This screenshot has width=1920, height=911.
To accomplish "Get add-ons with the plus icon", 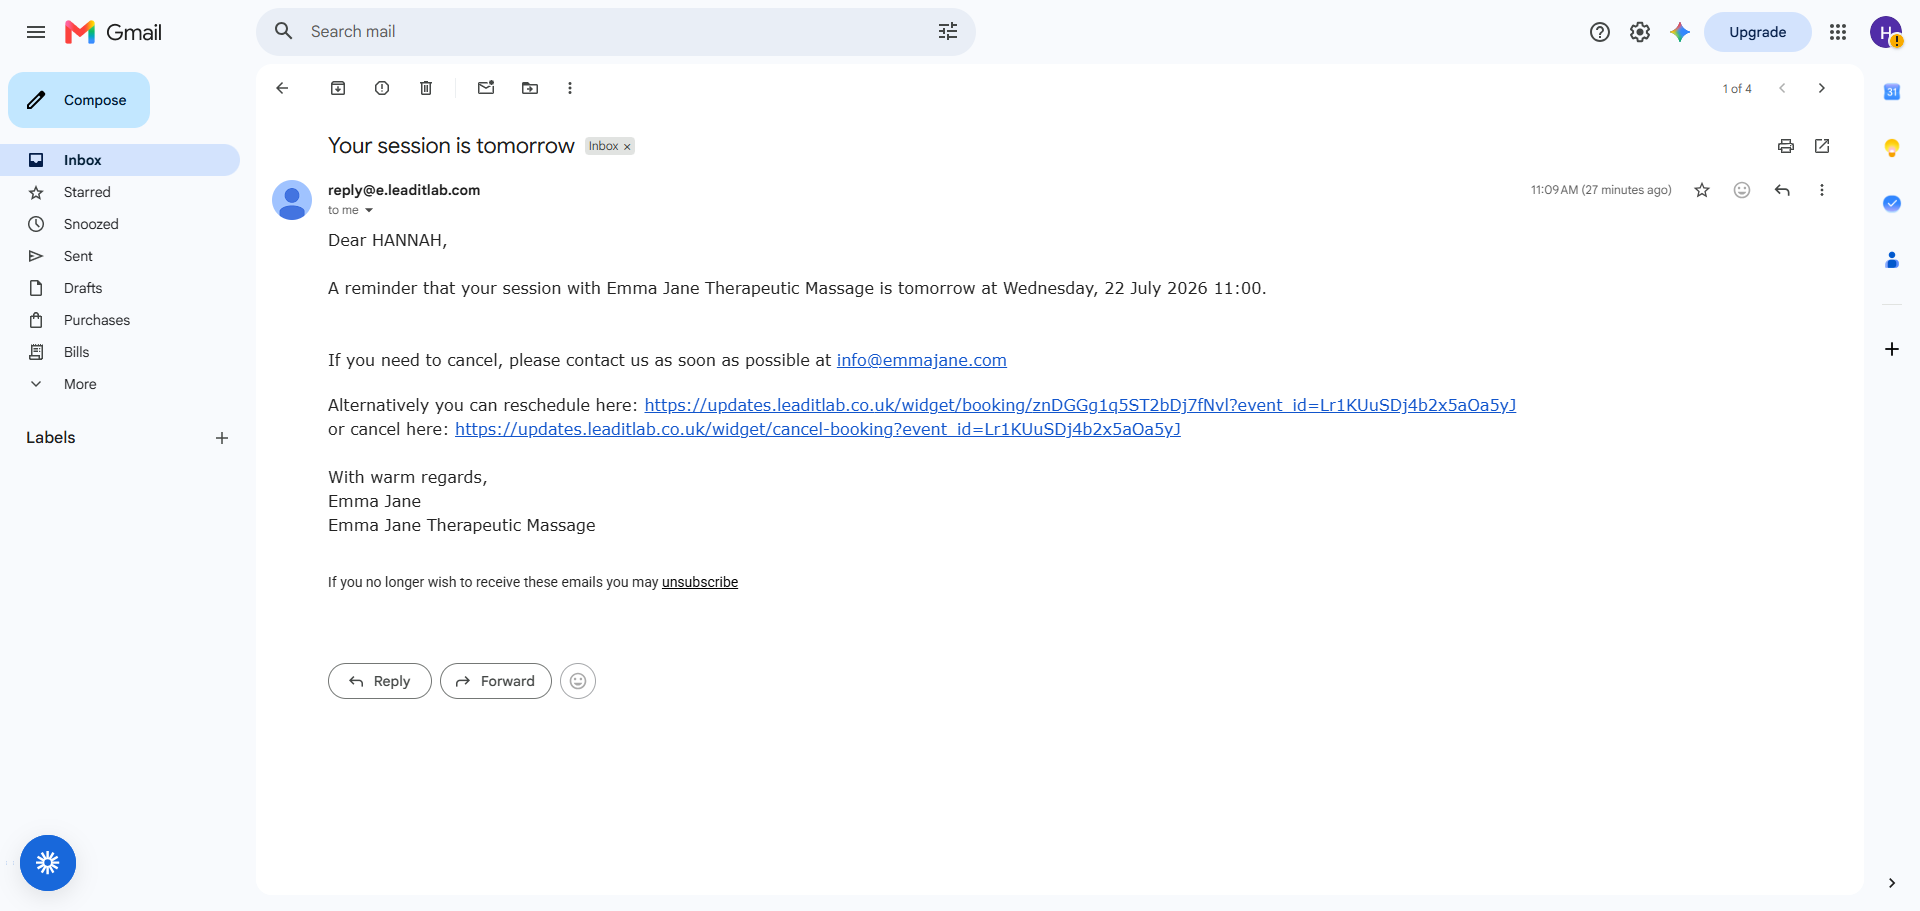I will click(1892, 349).
